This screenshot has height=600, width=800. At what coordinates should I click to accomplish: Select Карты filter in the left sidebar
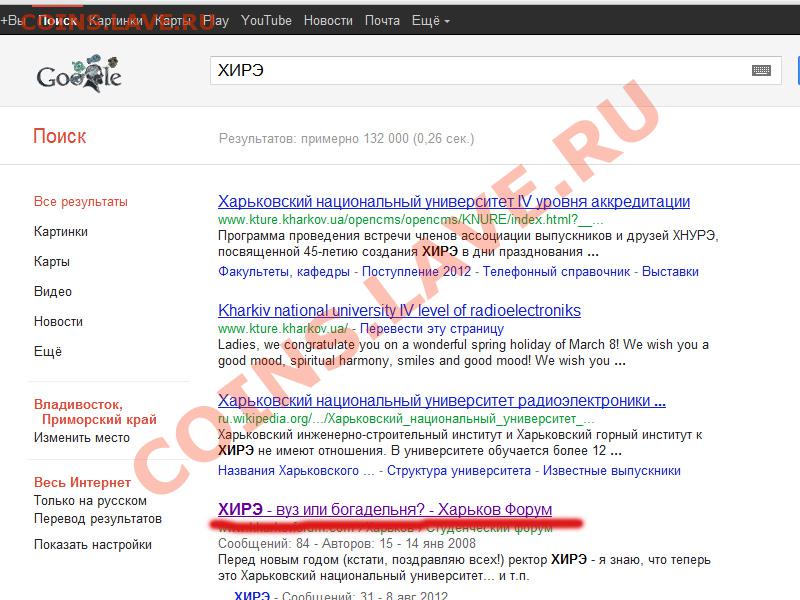[52, 262]
